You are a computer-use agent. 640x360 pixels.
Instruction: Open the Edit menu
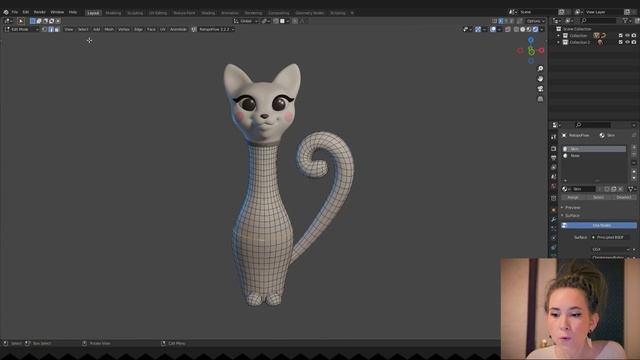pyautogui.click(x=26, y=12)
